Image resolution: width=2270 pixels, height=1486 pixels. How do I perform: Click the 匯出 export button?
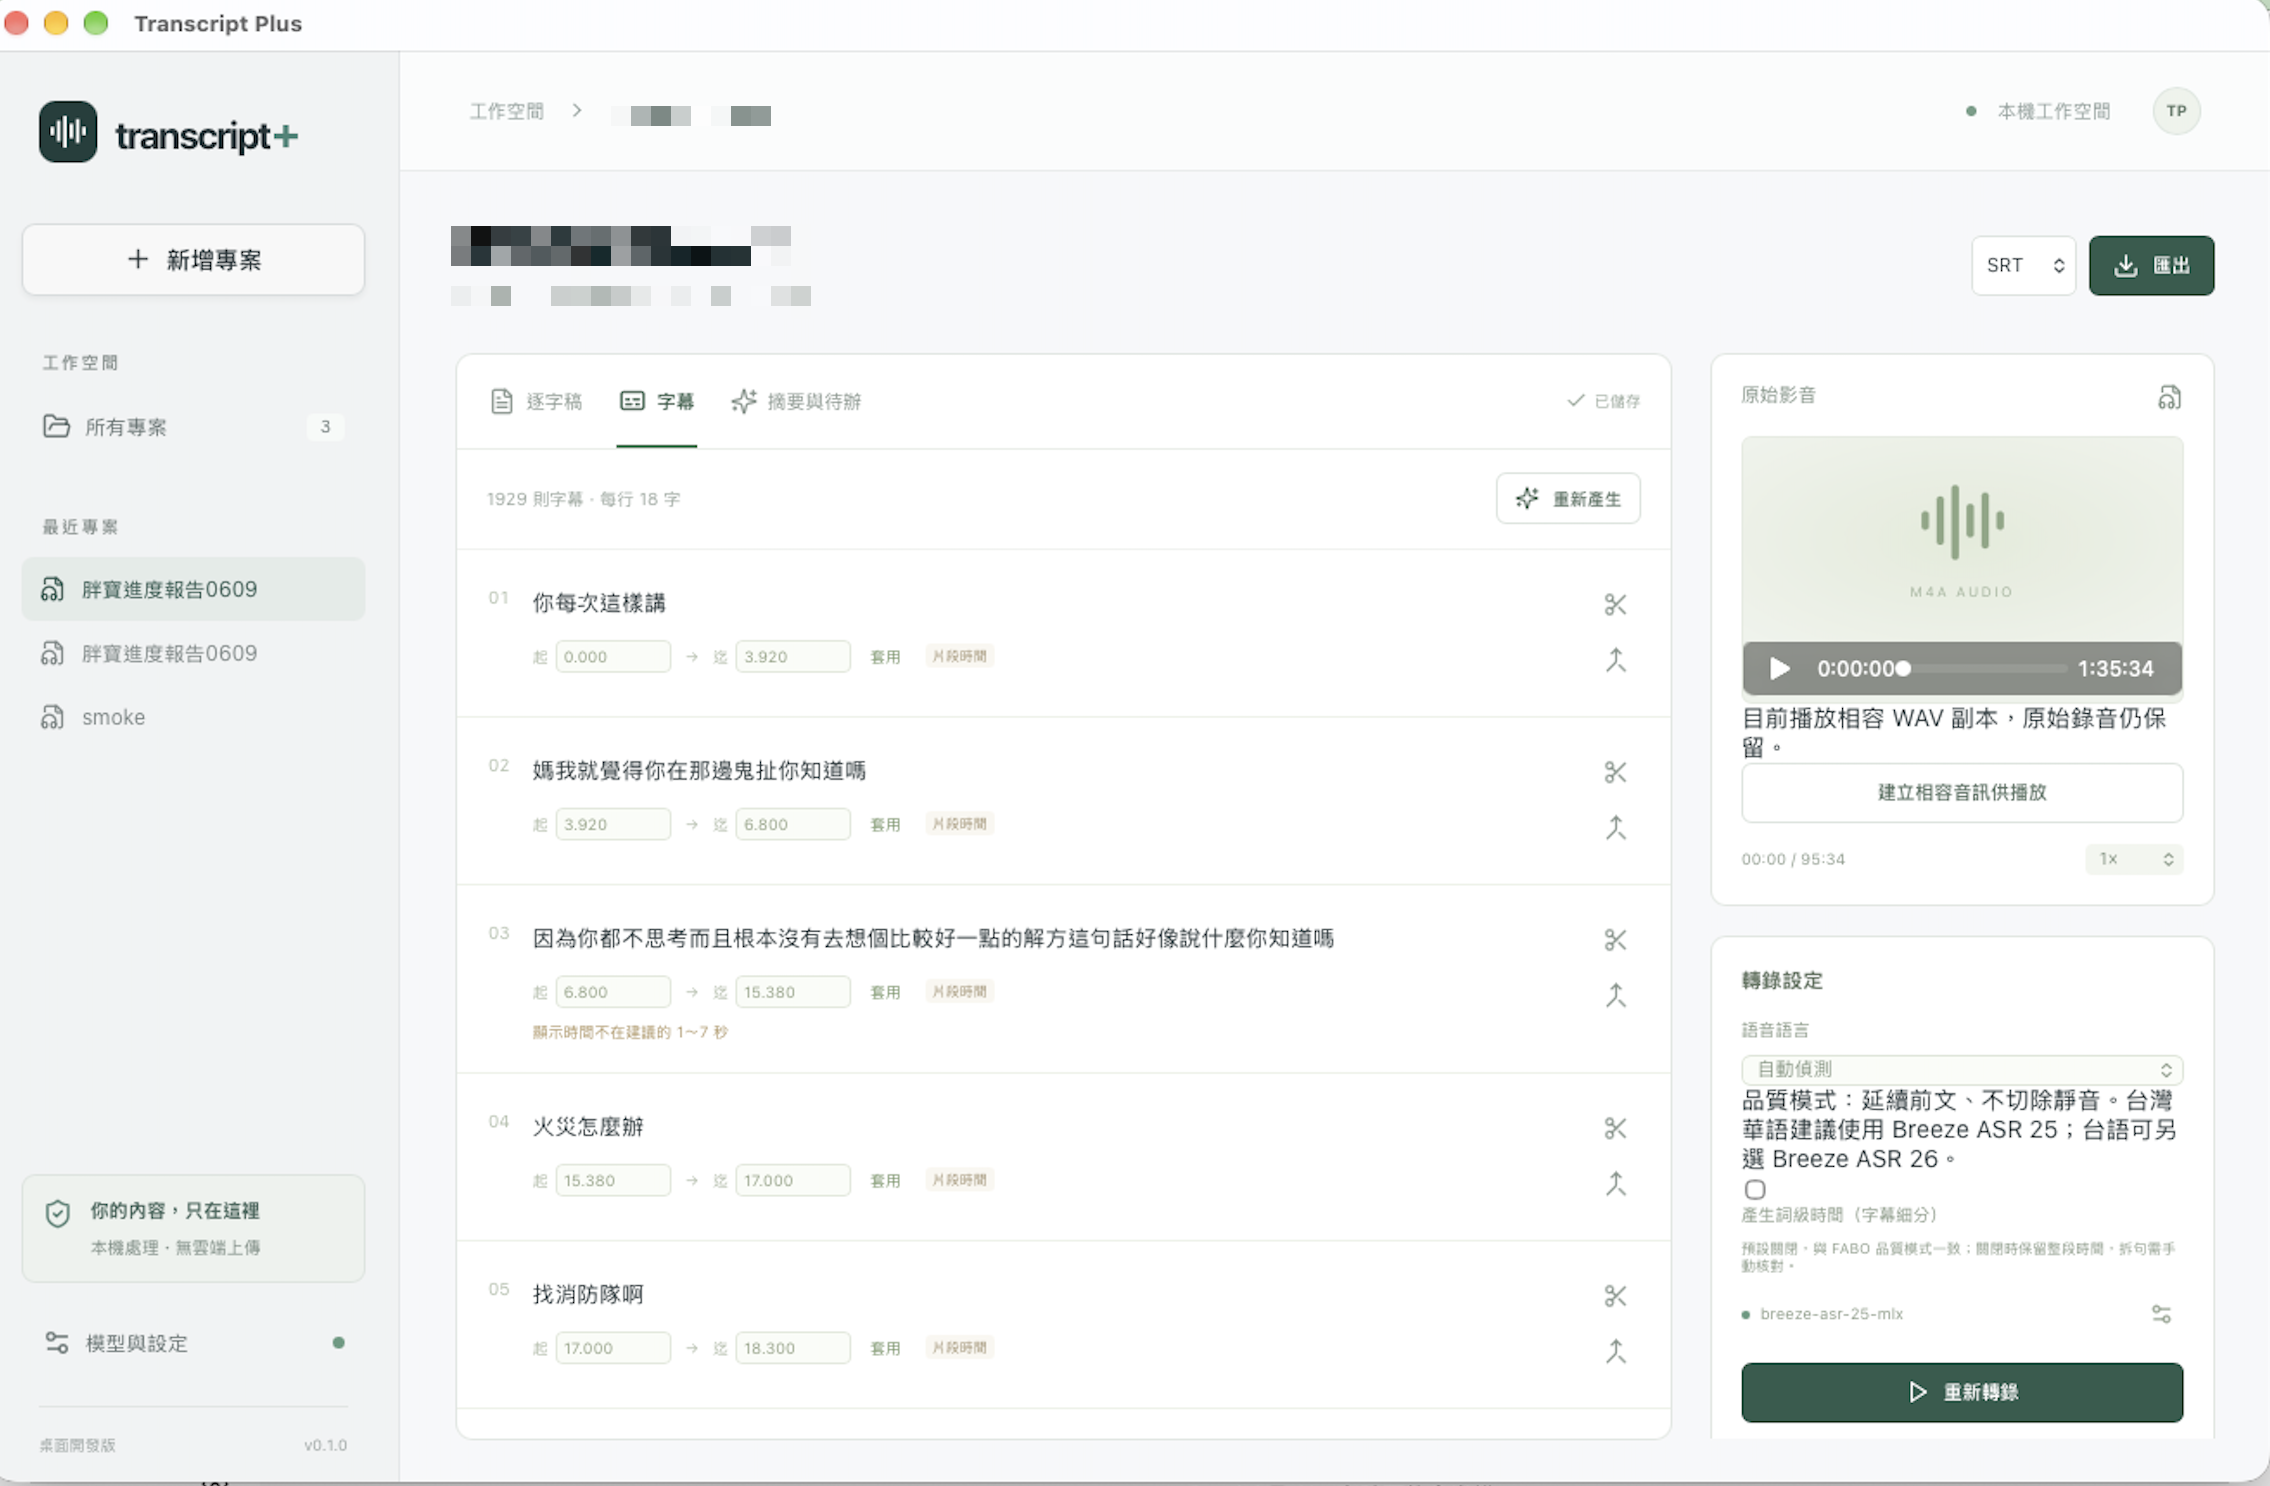tap(2151, 265)
